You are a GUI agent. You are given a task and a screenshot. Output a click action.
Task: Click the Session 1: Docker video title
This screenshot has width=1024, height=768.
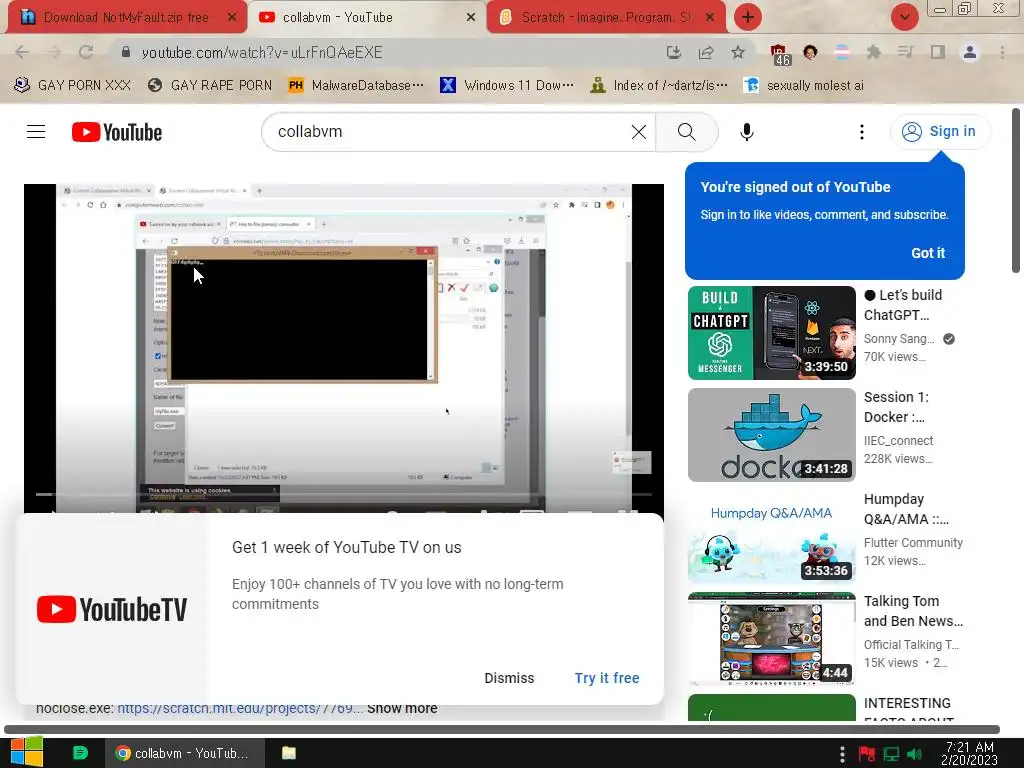pyautogui.click(x=896, y=407)
